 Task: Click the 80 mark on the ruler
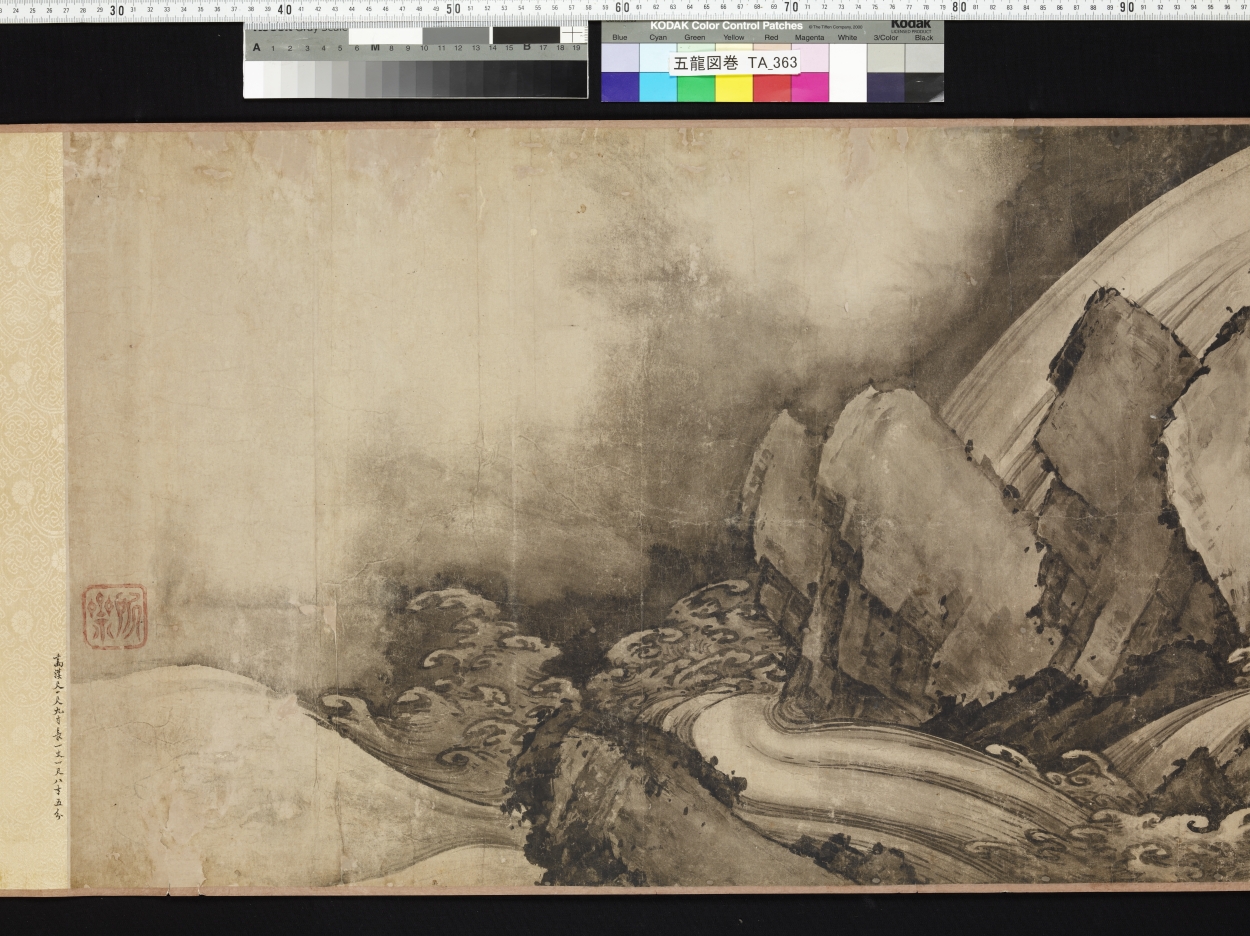[958, 8]
